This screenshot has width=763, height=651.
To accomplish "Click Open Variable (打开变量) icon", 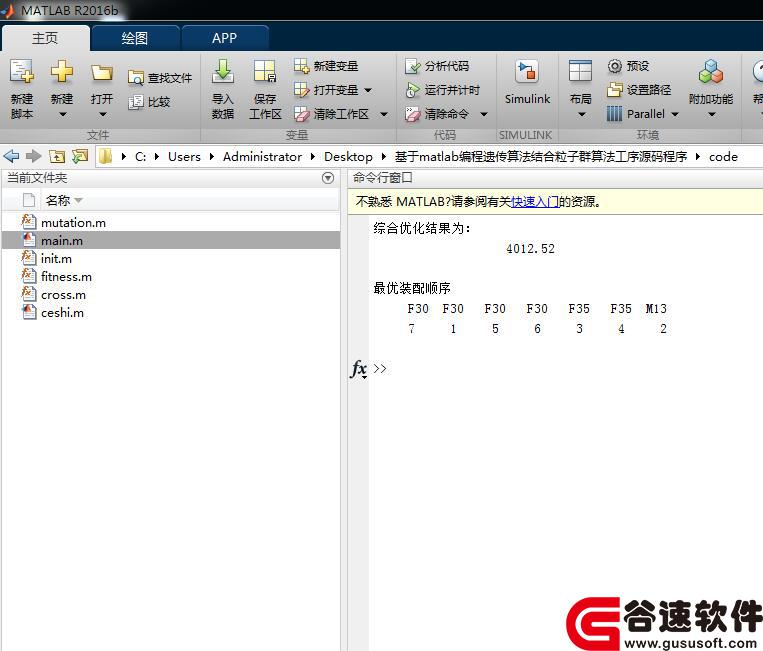I will point(302,90).
